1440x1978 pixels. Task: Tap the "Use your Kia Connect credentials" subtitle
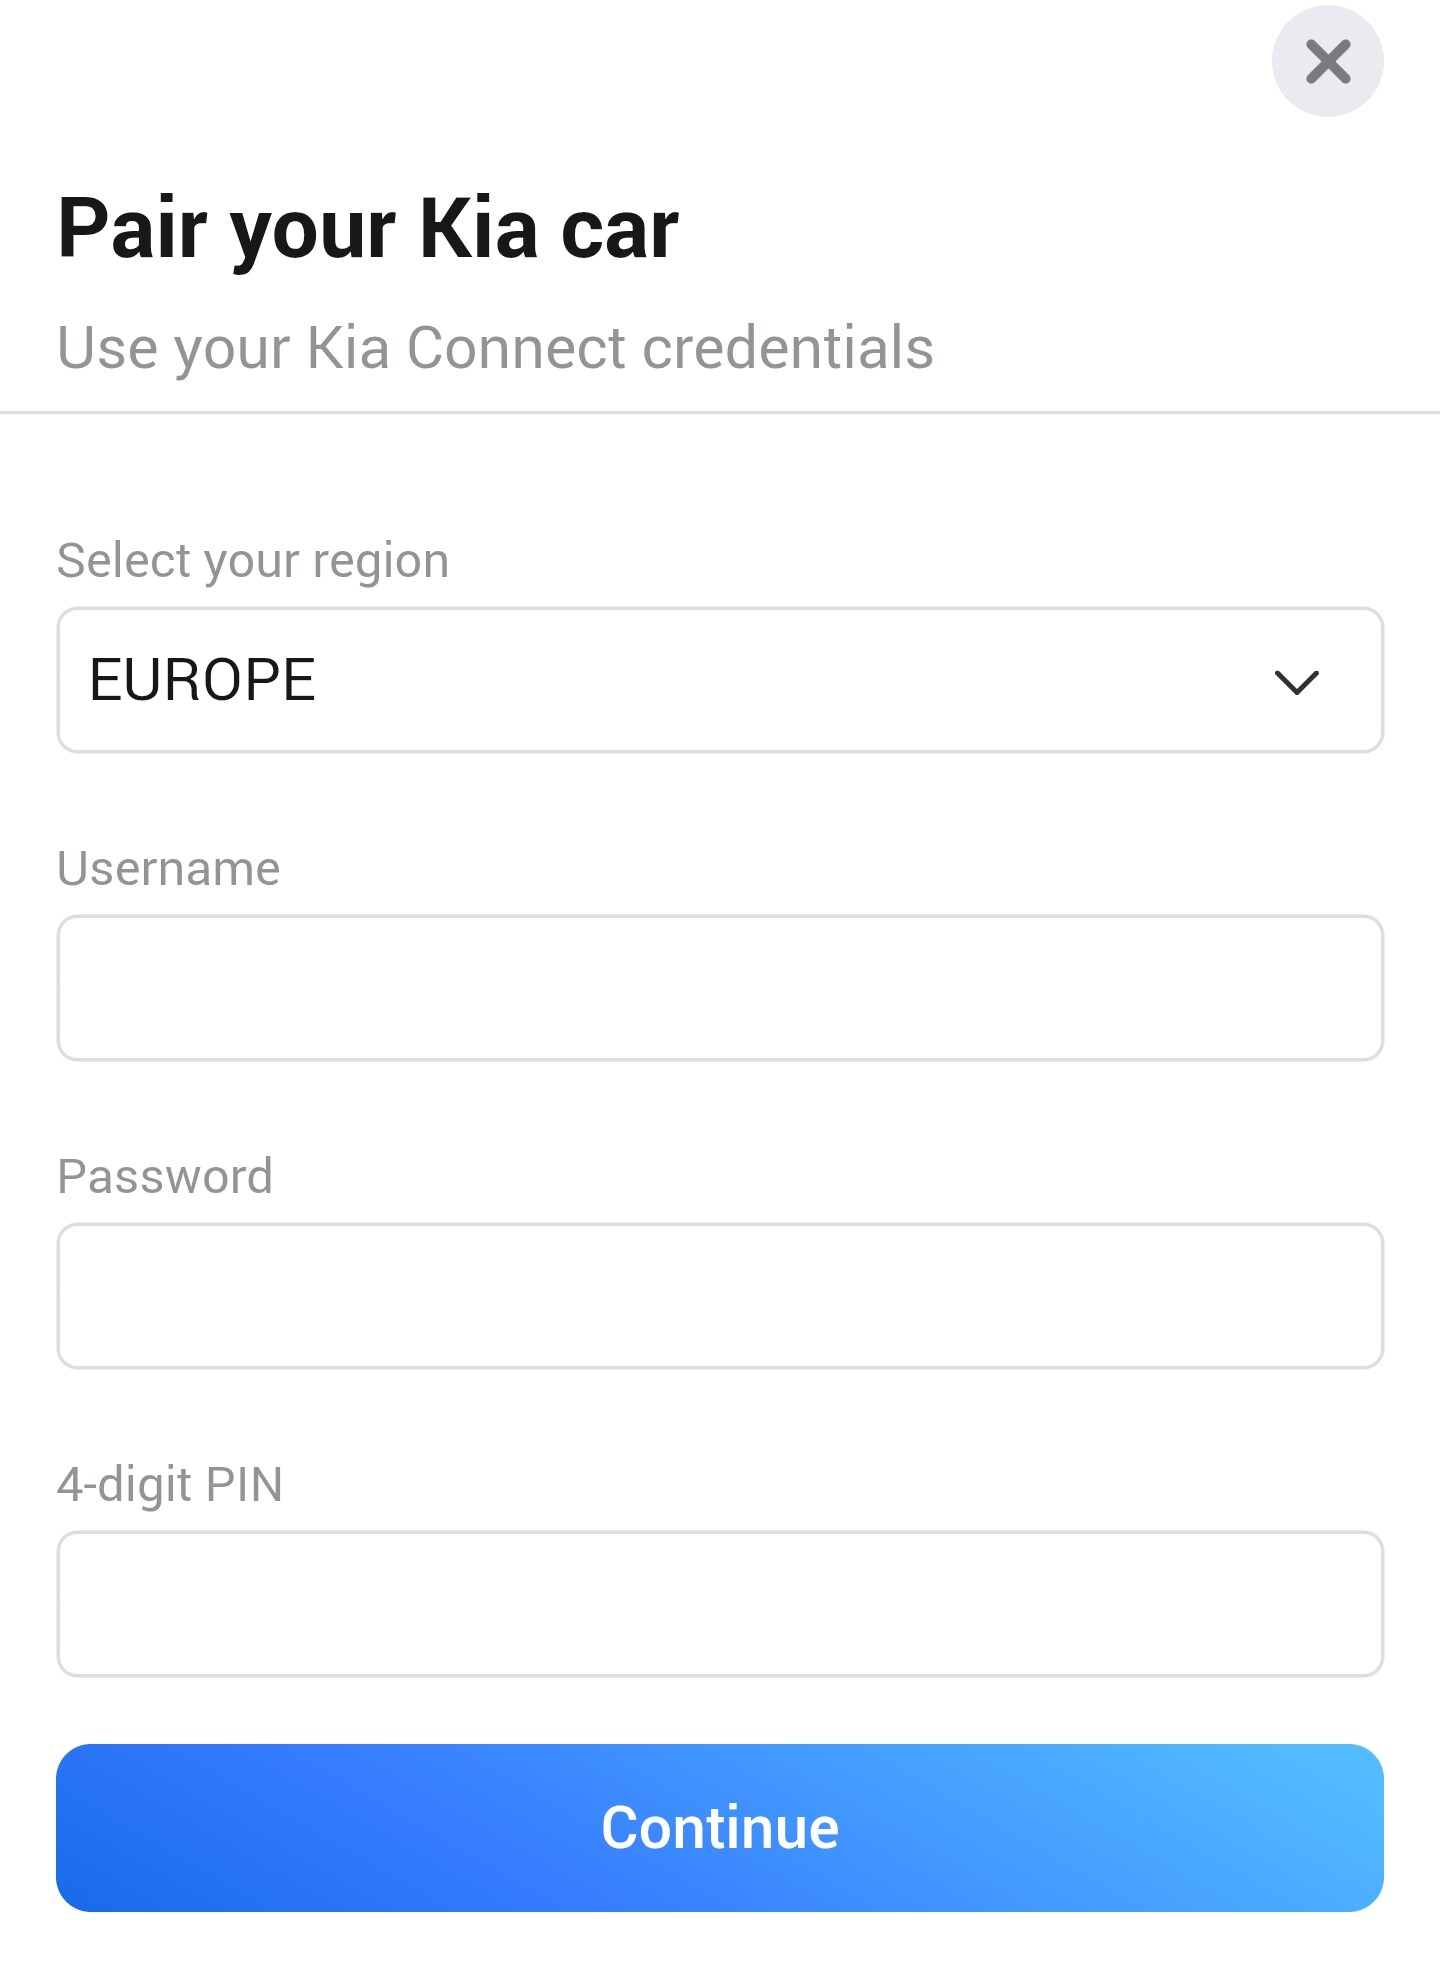coord(495,348)
